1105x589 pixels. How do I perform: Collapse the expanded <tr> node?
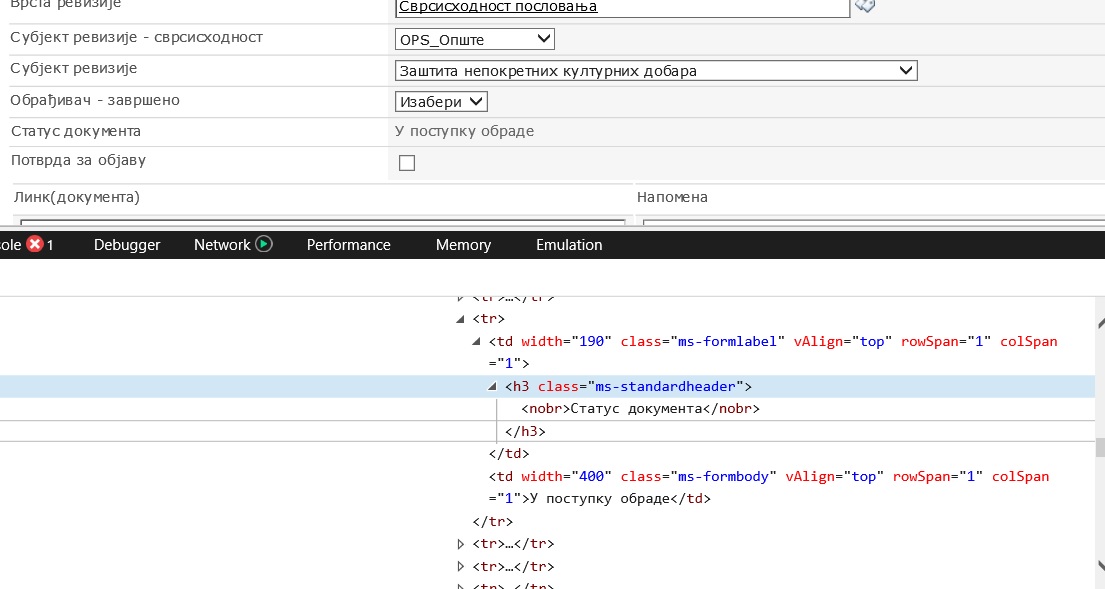460,319
